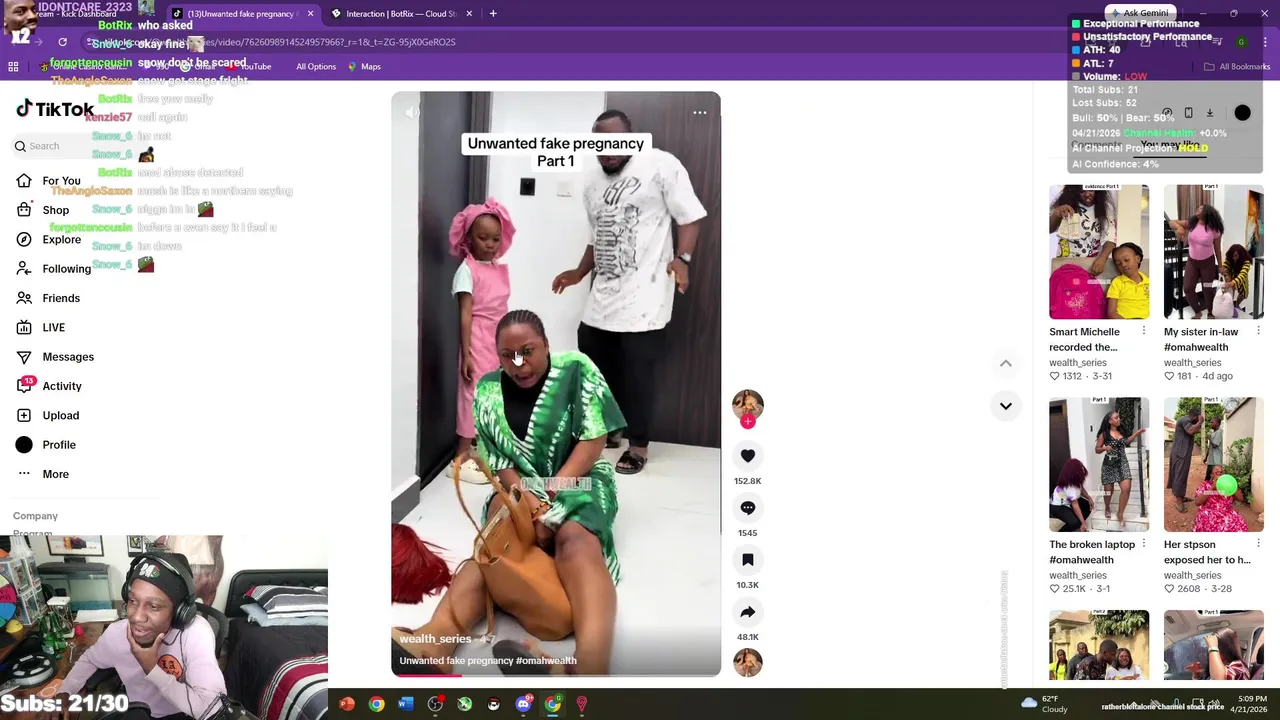Image resolution: width=1280 pixels, height=720 pixels.
Task: Reload the page with the refresh icon
Action: (x=62, y=42)
